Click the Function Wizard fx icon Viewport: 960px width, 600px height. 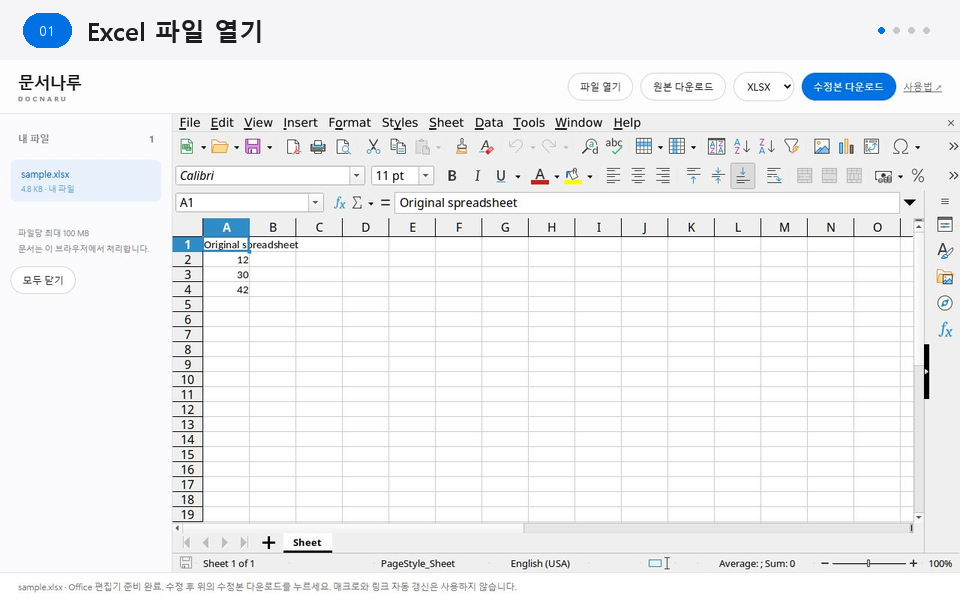tap(339, 203)
